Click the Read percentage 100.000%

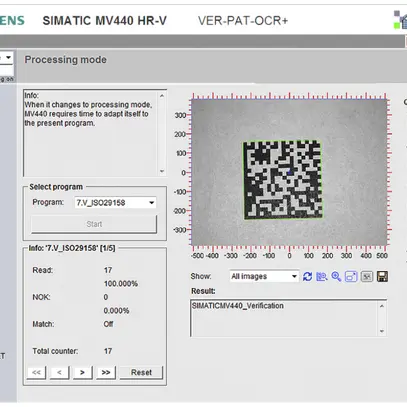pyautogui.click(x=121, y=284)
